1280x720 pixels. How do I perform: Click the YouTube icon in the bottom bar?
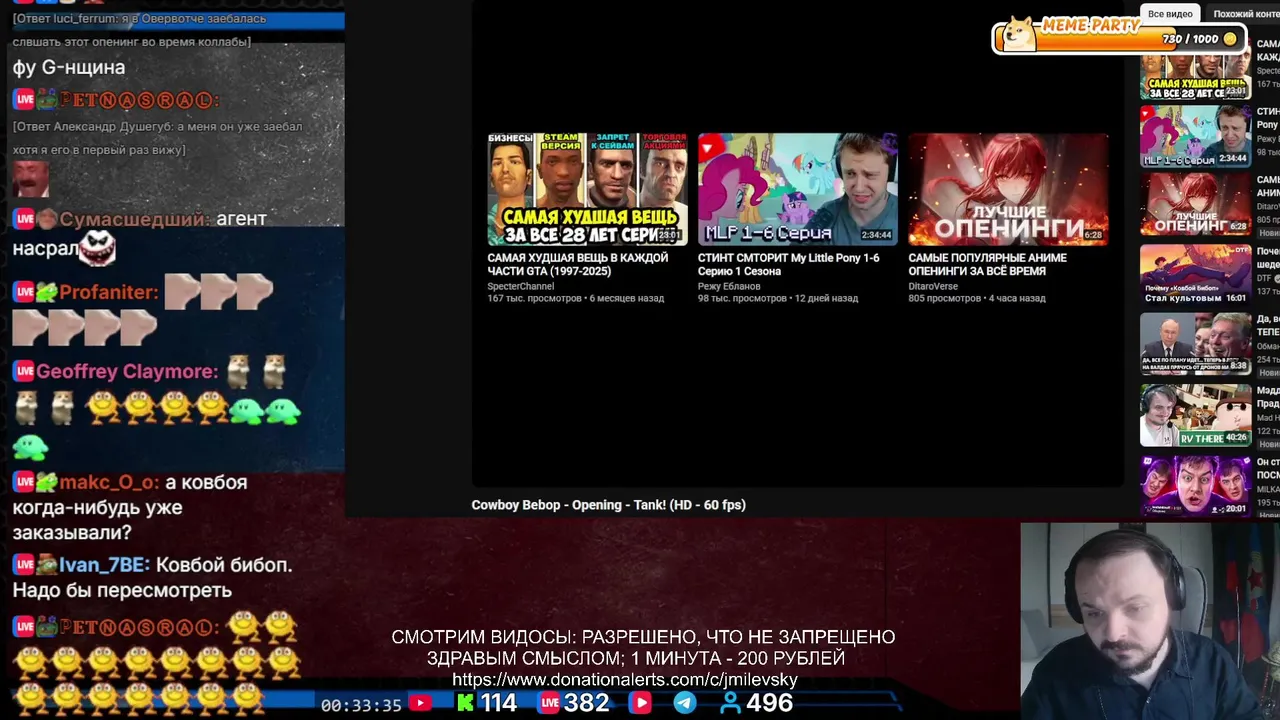pyautogui.click(x=420, y=704)
